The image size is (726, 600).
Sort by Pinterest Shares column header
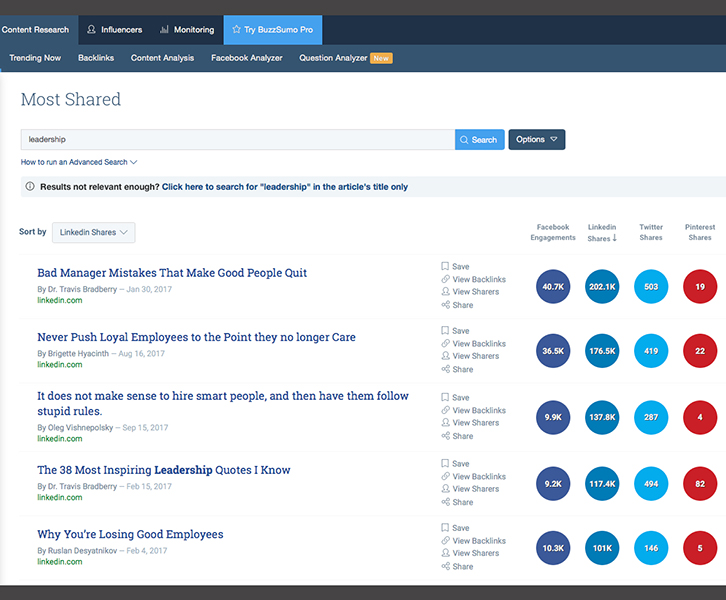pos(700,232)
